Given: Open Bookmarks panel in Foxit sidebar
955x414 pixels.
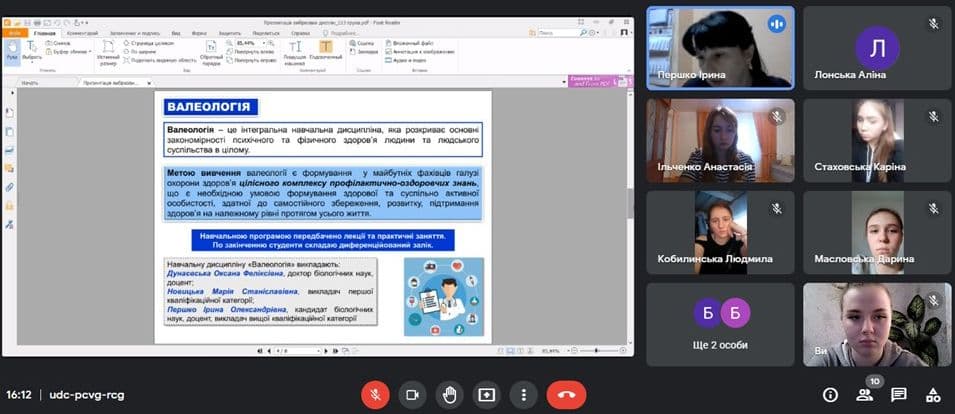Looking at the screenshot, I should 9,113.
